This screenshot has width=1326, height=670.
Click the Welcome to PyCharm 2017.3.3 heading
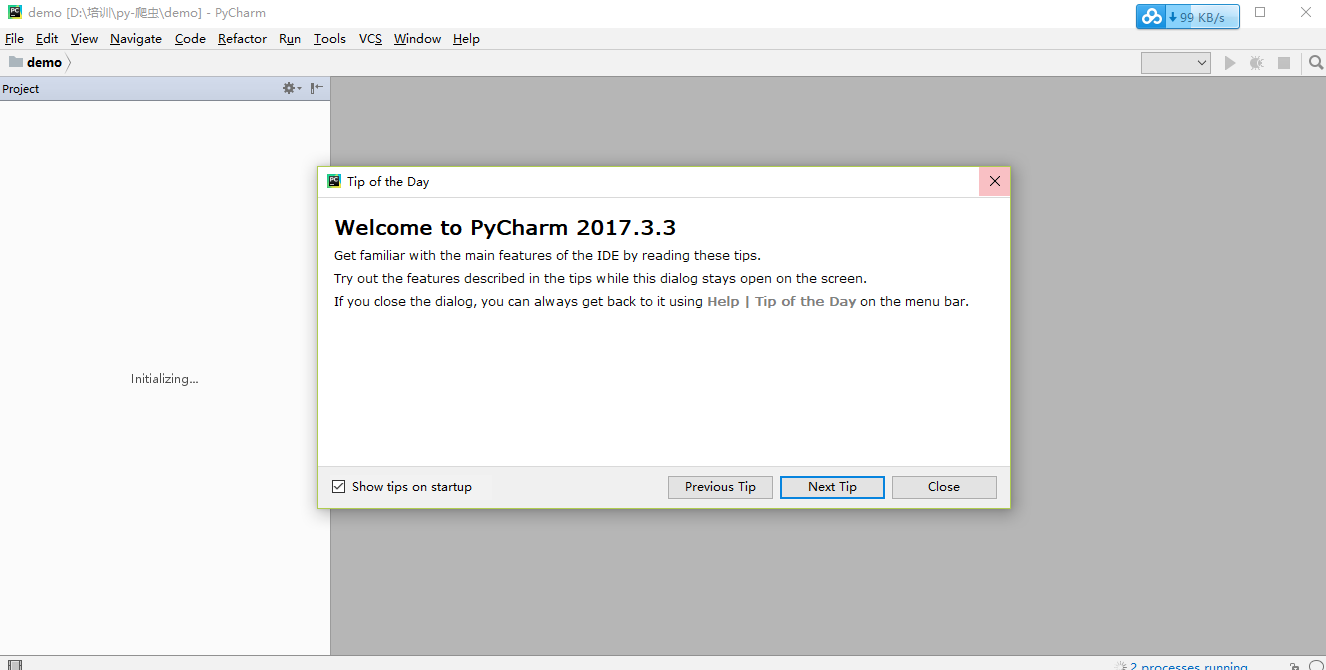[x=505, y=228]
